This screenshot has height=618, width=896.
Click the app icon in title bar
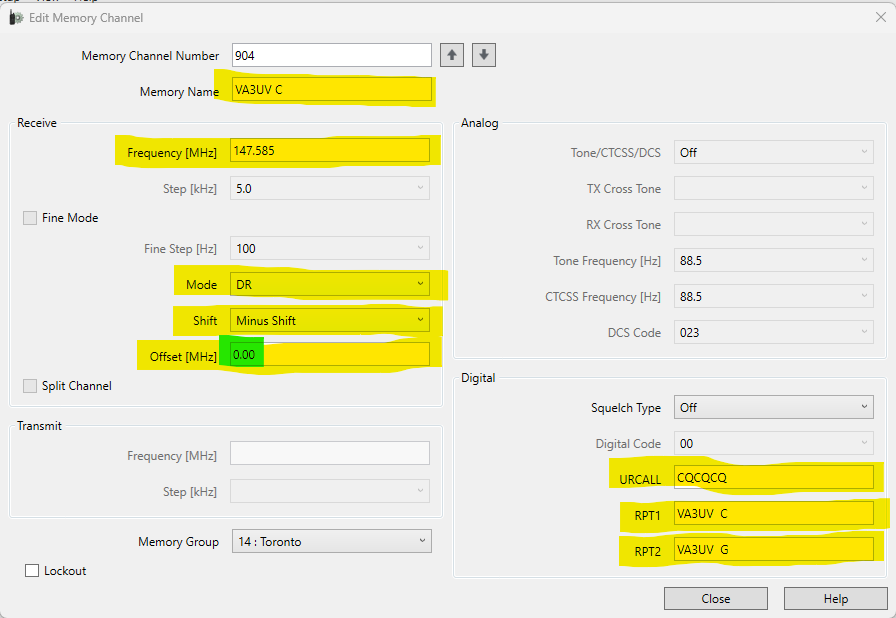click(x=16, y=17)
